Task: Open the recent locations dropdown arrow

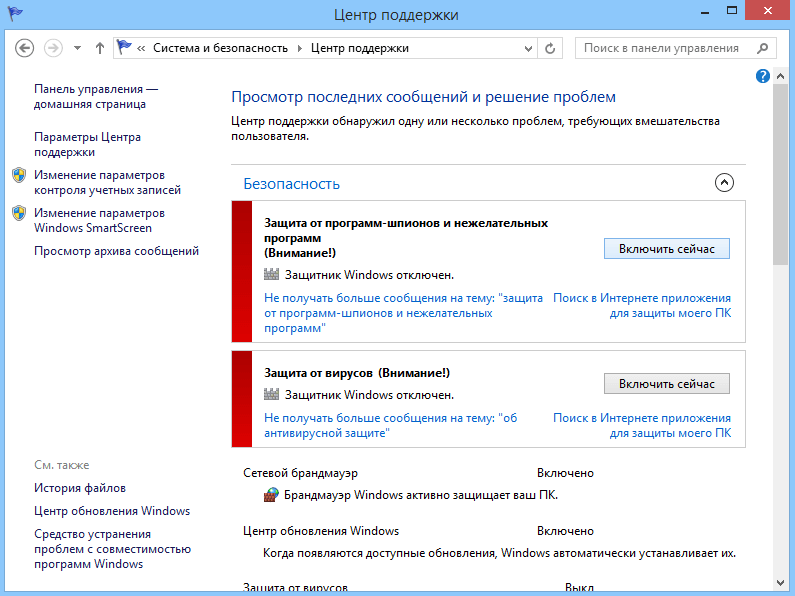Action: 78,48
